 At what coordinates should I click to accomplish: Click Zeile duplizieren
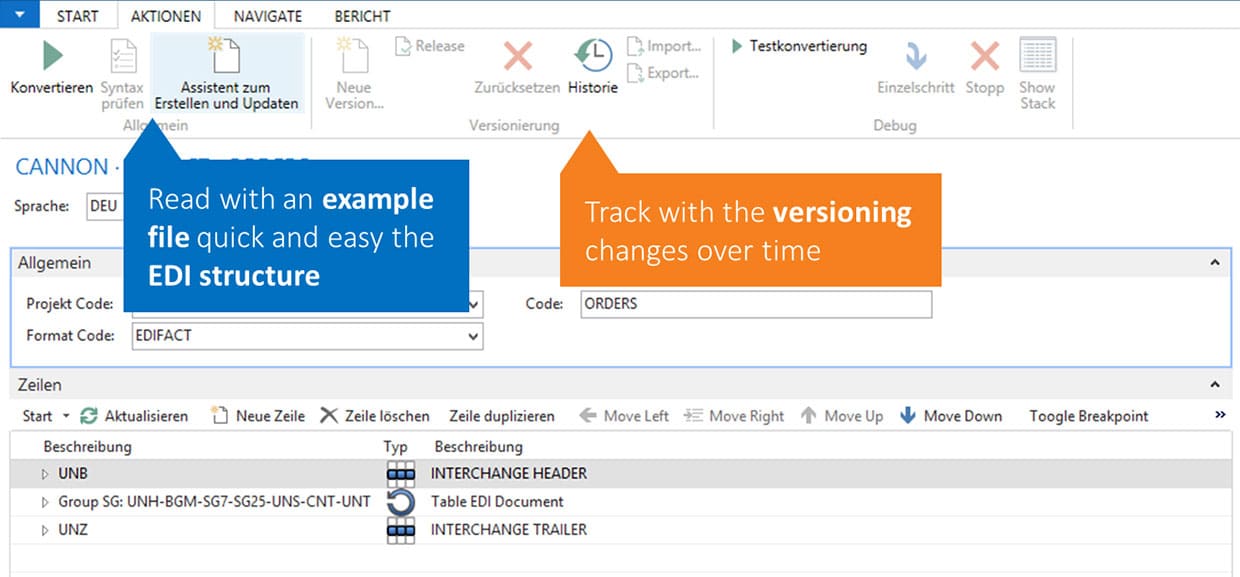tap(502, 416)
